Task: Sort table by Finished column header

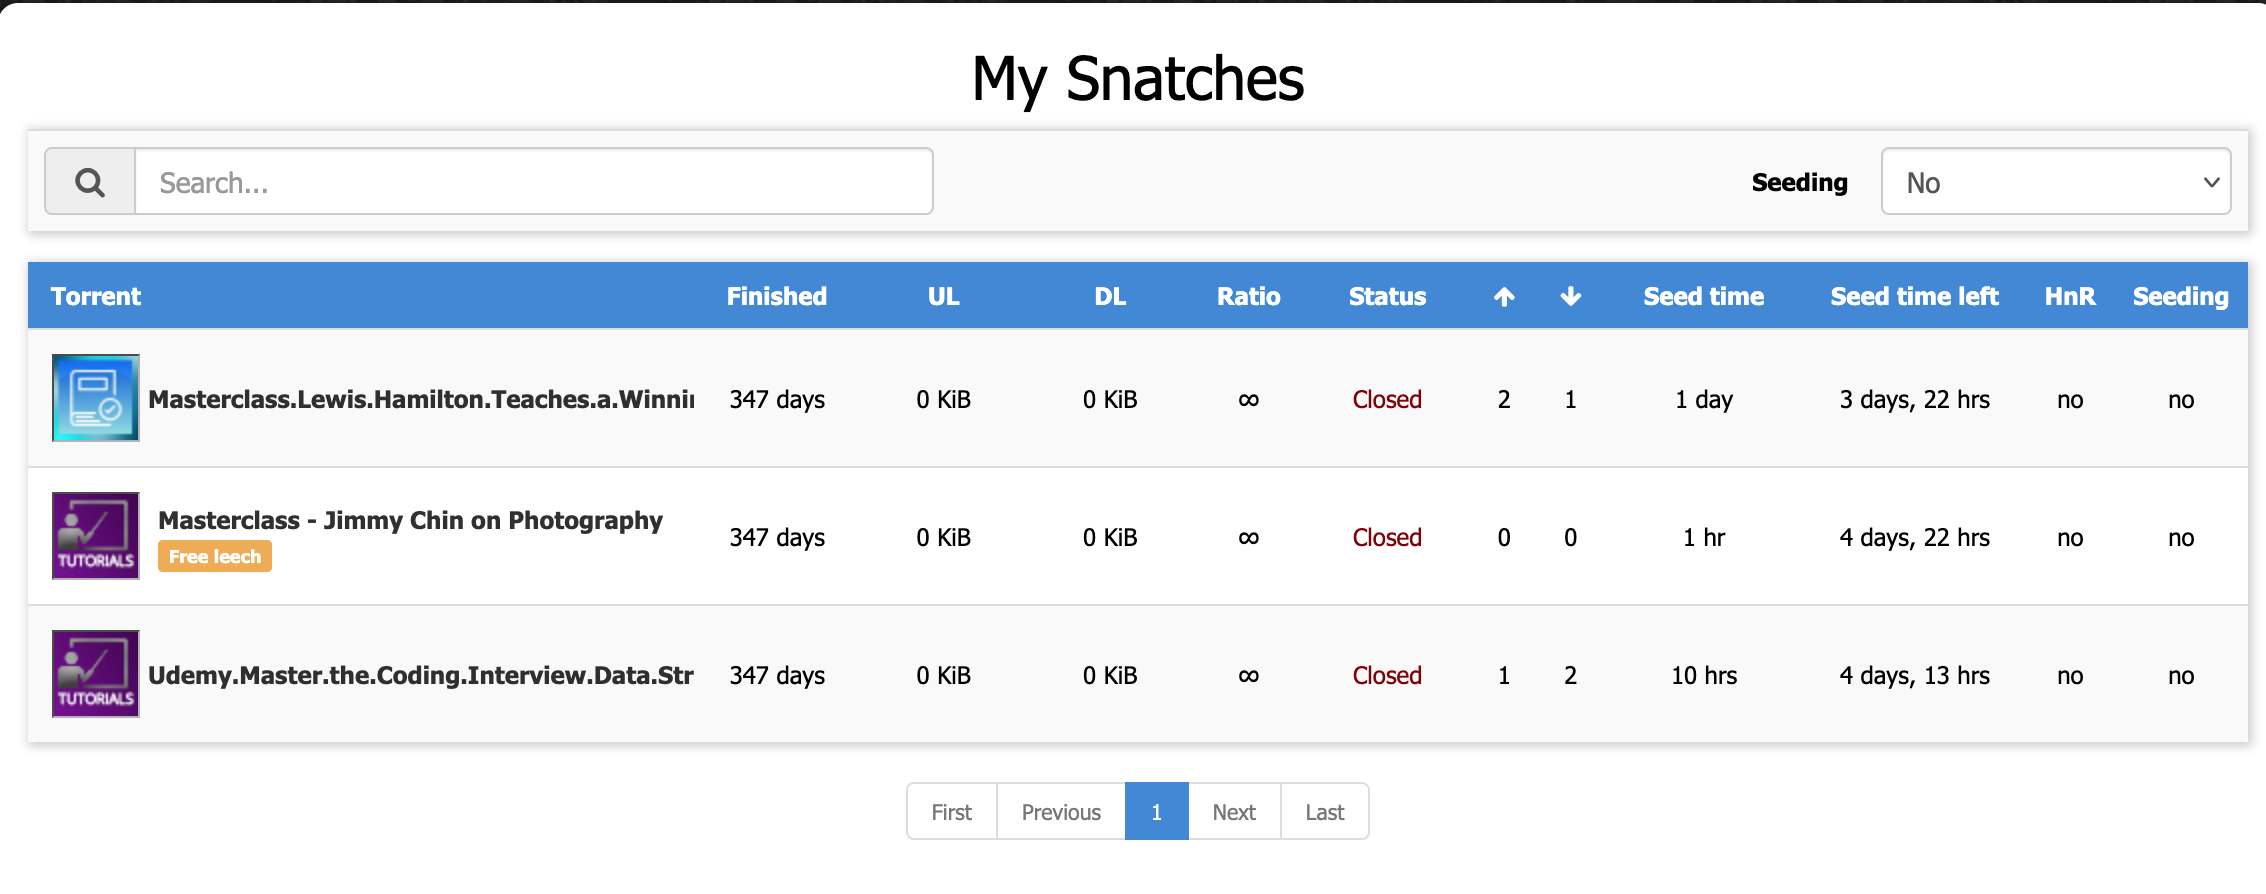Action: coord(776,296)
